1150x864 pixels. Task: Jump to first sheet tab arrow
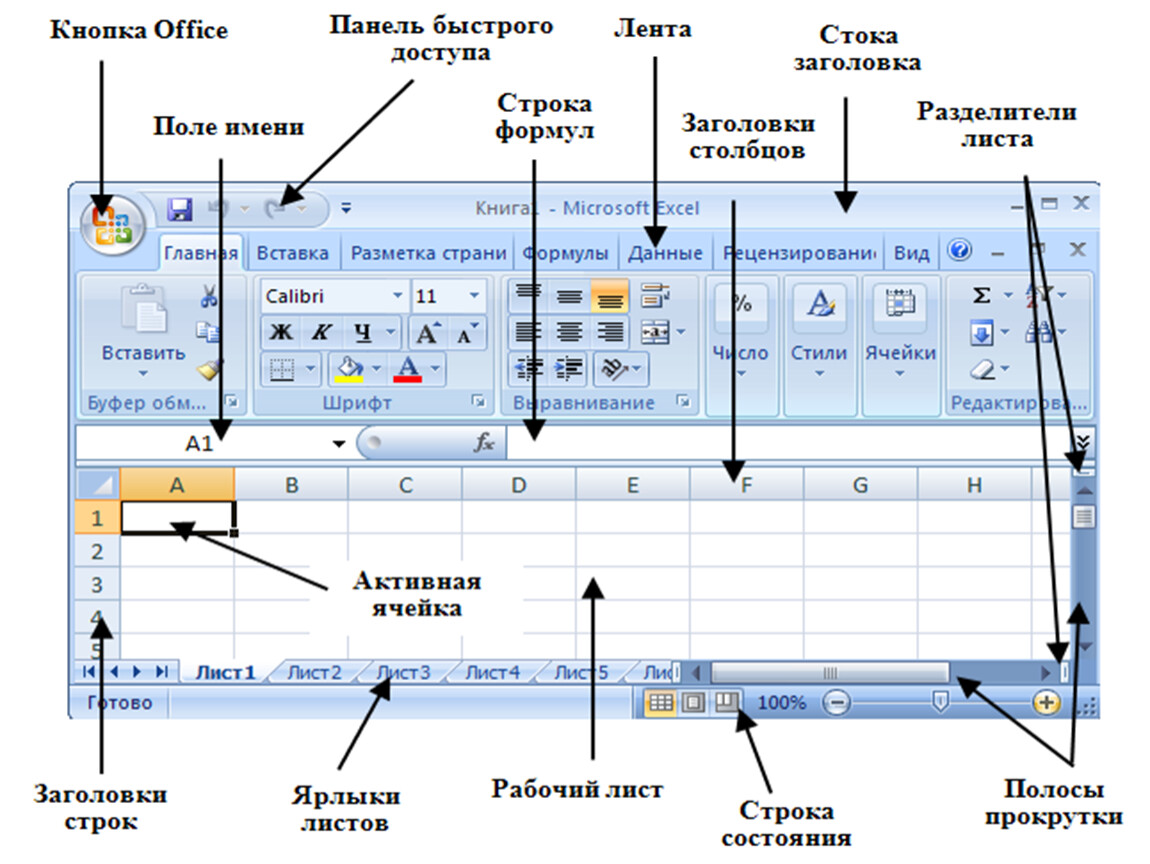point(89,671)
